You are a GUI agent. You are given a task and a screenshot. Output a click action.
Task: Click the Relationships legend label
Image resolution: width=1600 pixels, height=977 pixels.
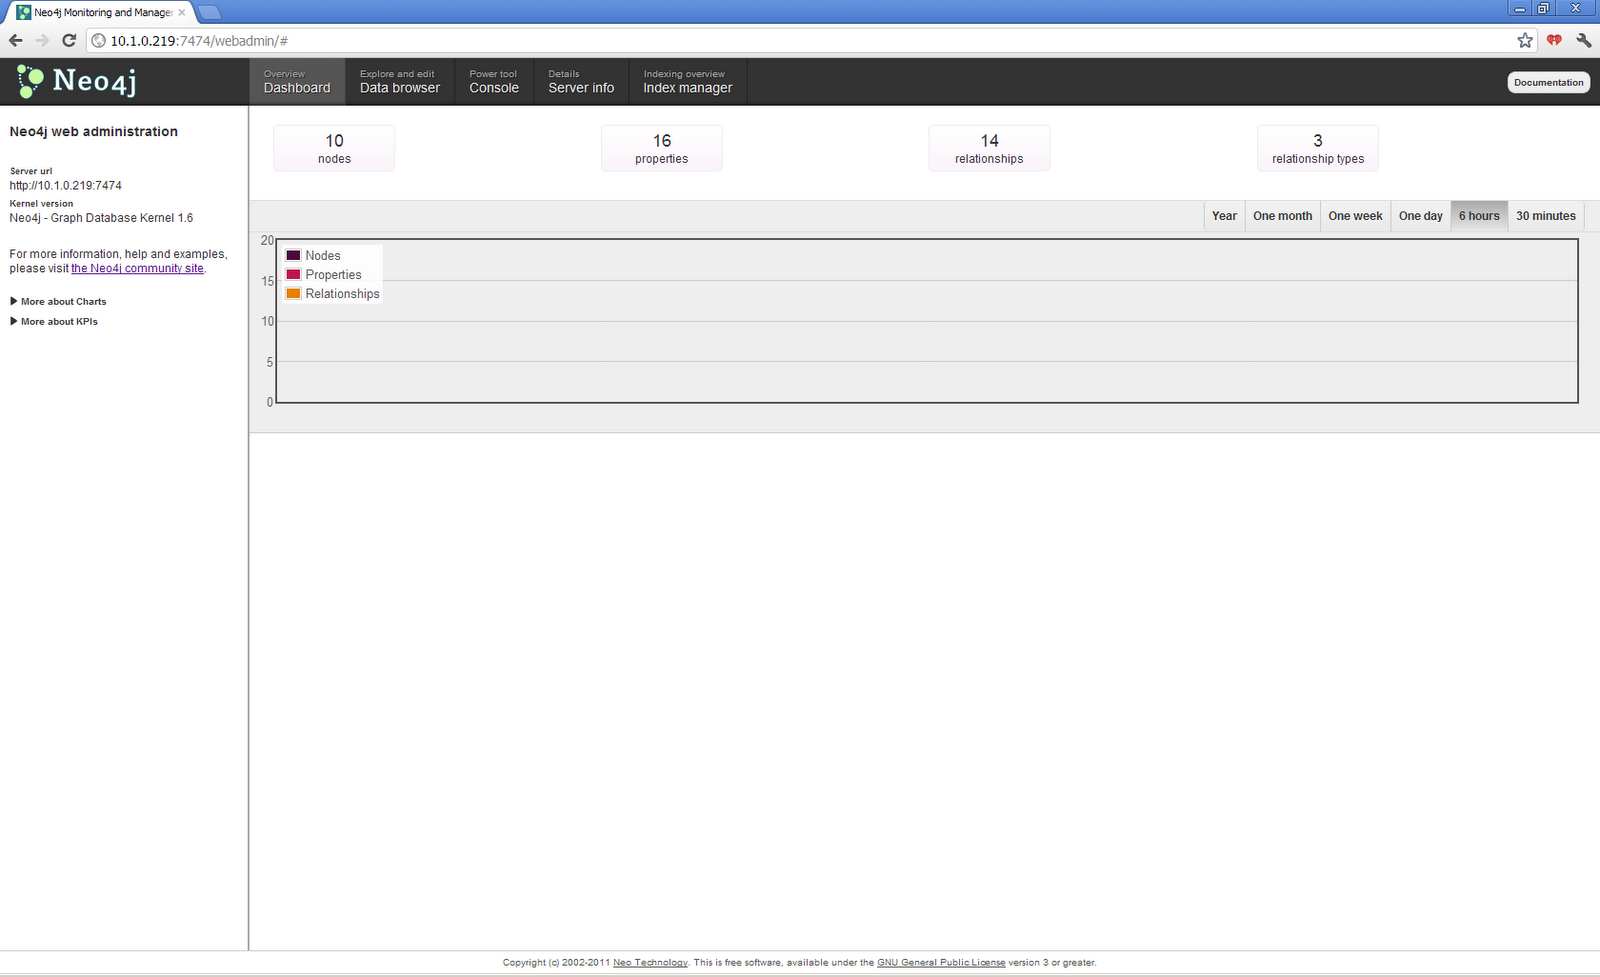click(343, 294)
